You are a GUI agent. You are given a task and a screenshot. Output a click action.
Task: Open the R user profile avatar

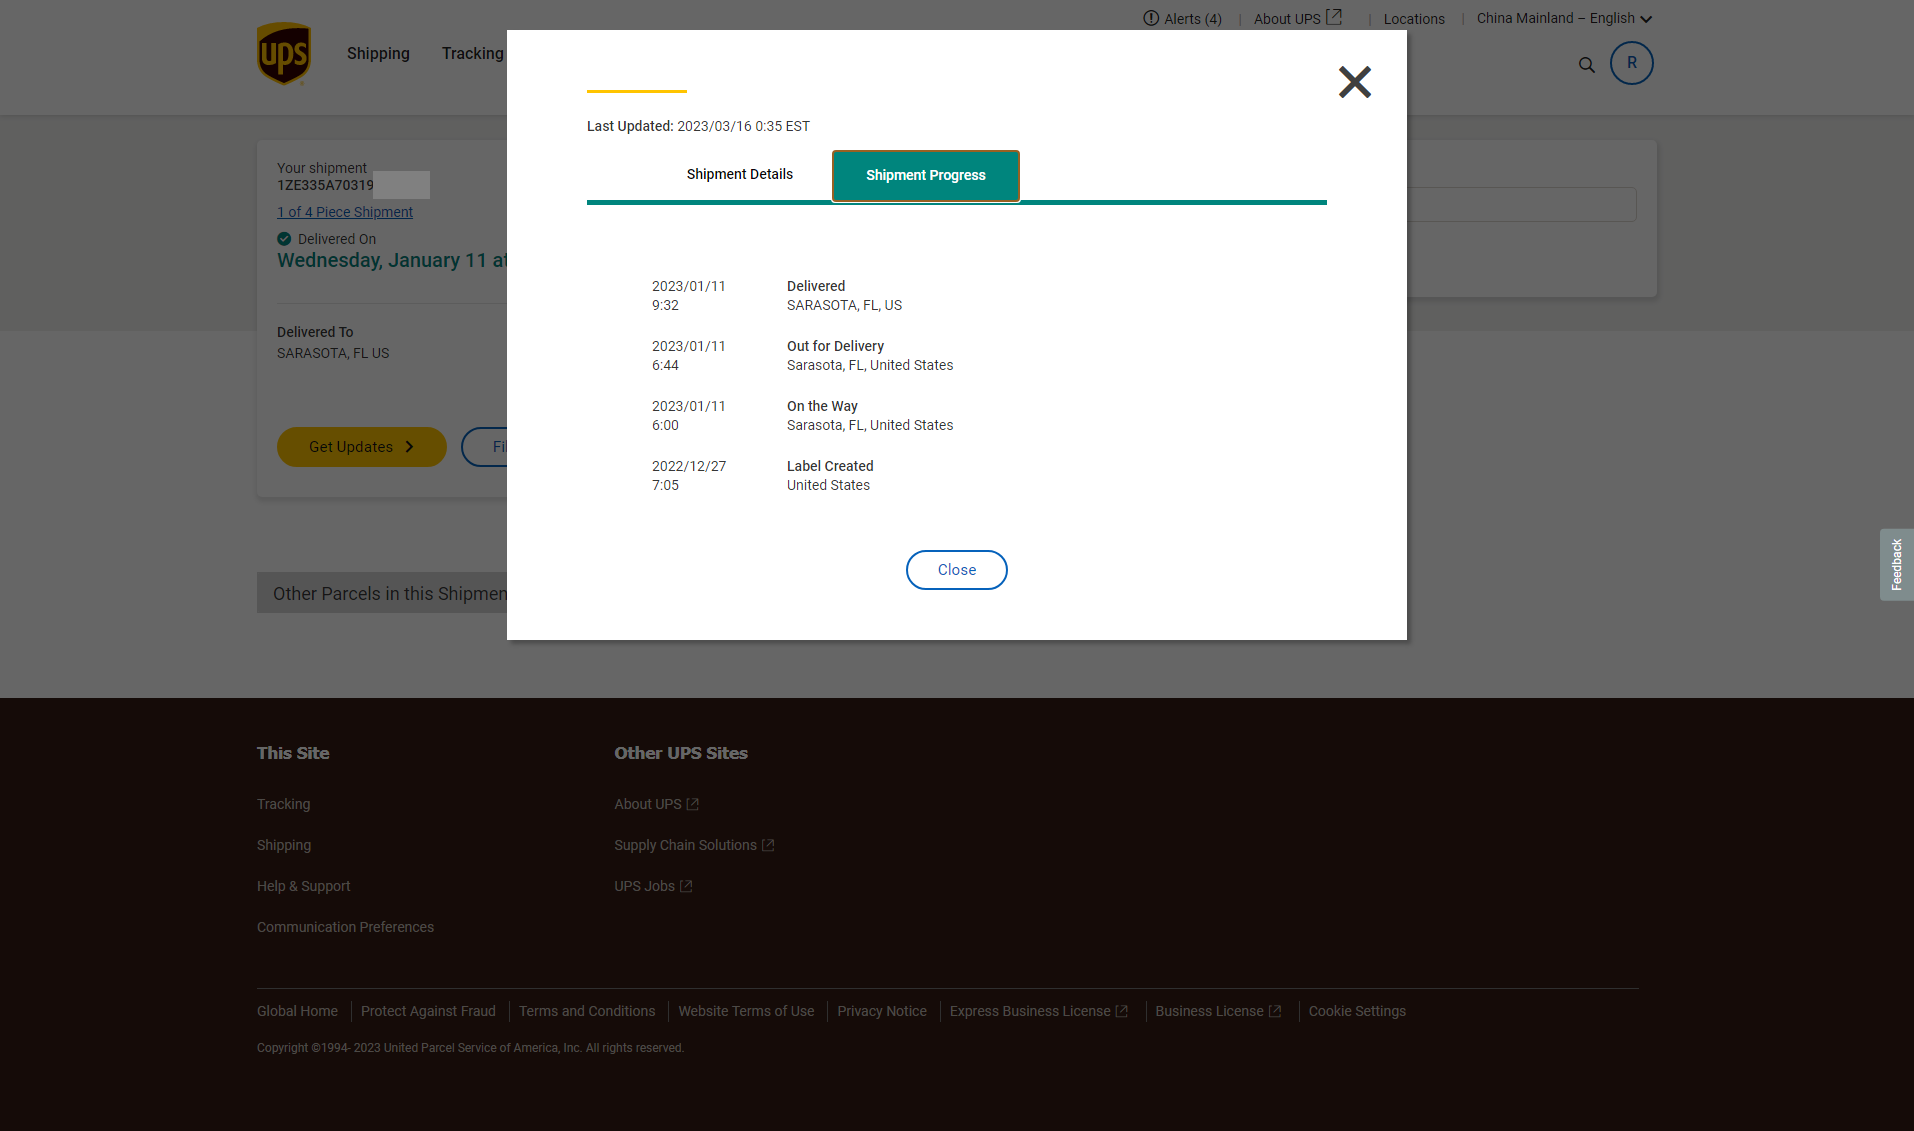pos(1631,63)
